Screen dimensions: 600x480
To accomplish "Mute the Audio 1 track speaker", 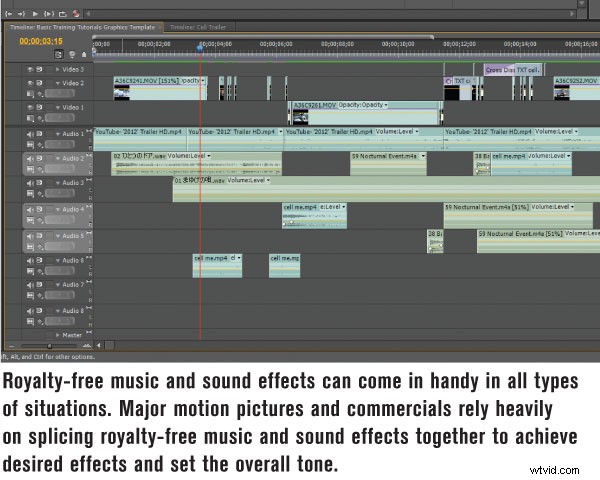I will pos(30,134).
